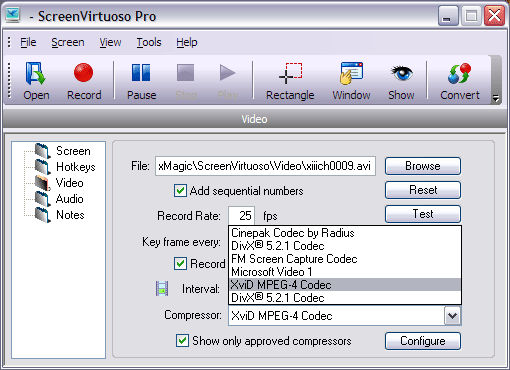510x370 pixels.
Task: Expand the toolbar overflow options arrow
Action: pyautogui.click(x=496, y=98)
